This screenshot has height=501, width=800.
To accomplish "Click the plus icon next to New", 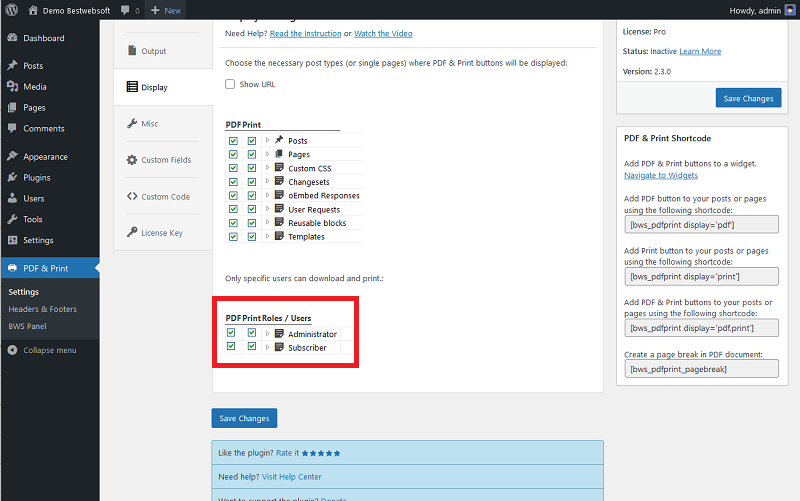I will [x=155, y=10].
